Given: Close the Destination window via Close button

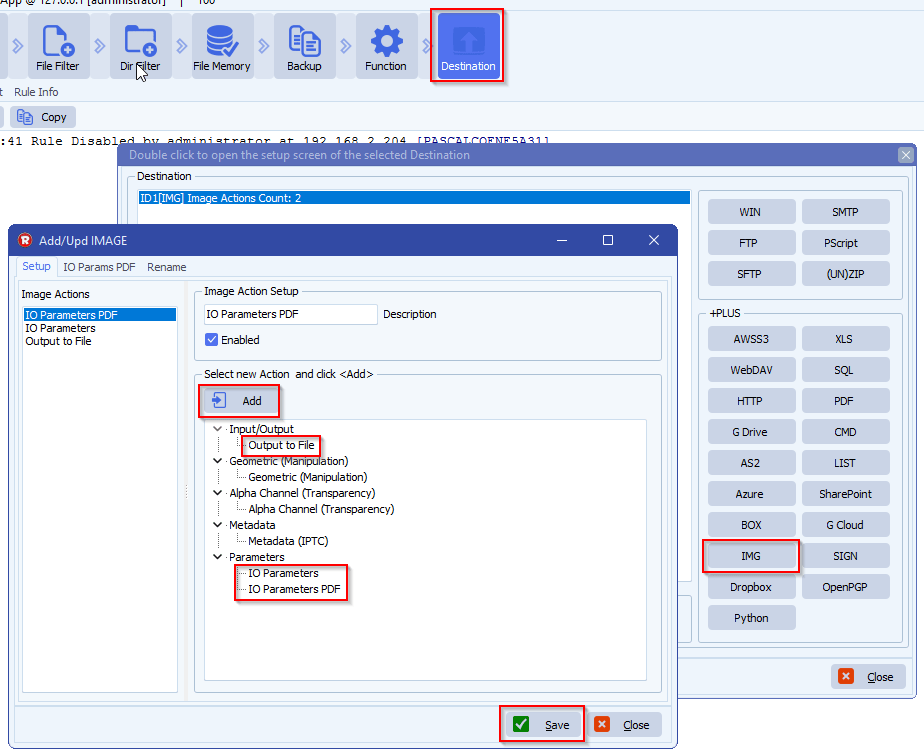Looking at the screenshot, I should click(x=868, y=676).
